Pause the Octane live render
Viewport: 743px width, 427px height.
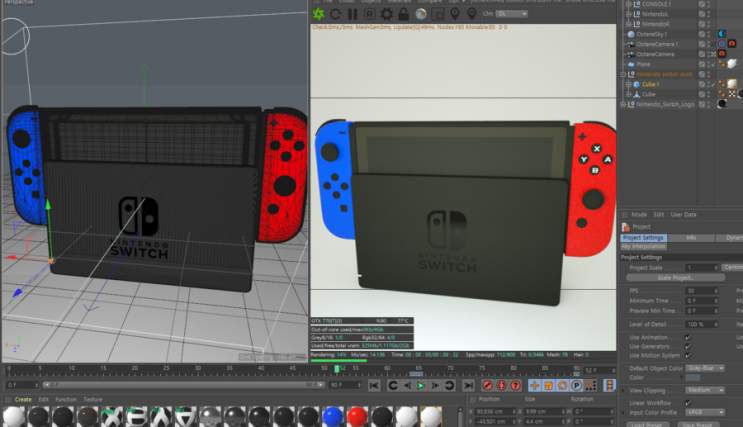(x=353, y=14)
